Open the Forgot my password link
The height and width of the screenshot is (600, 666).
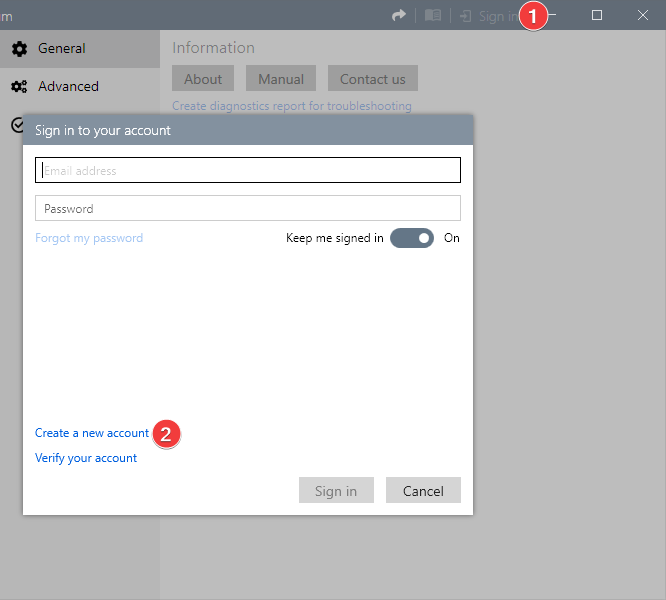coord(89,238)
